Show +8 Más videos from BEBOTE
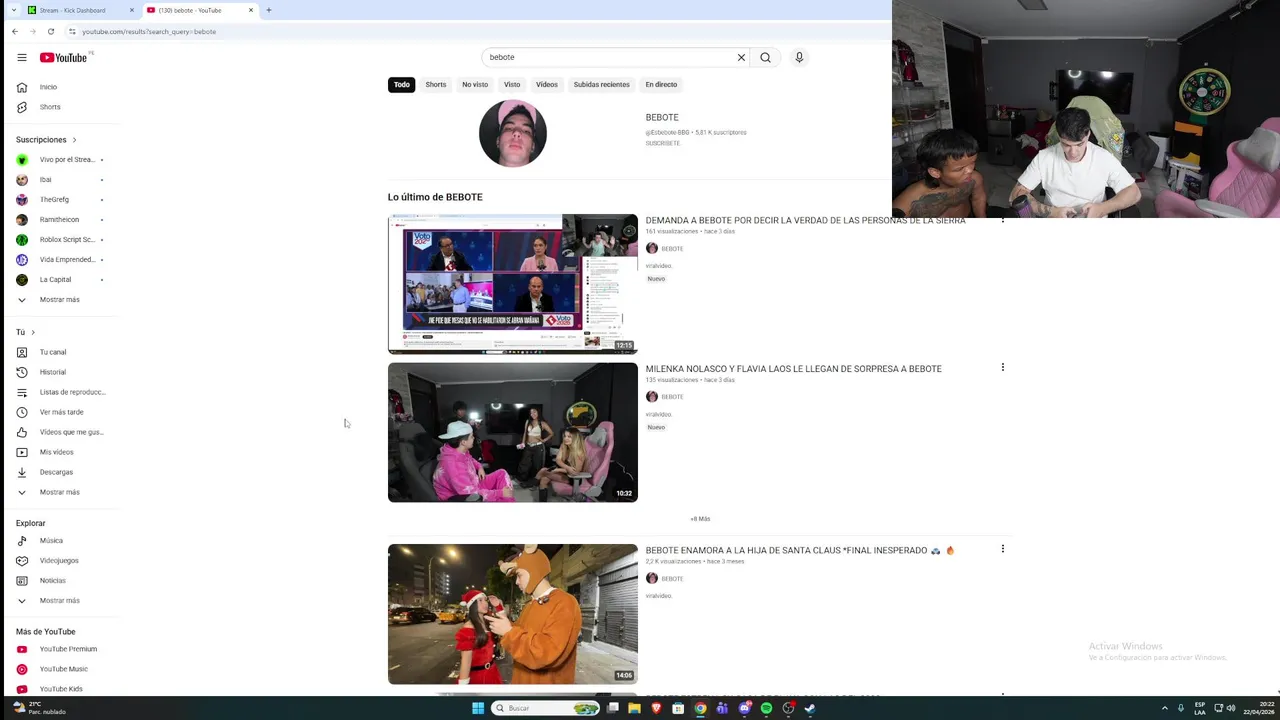This screenshot has height=720, width=1280. tap(700, 519)
